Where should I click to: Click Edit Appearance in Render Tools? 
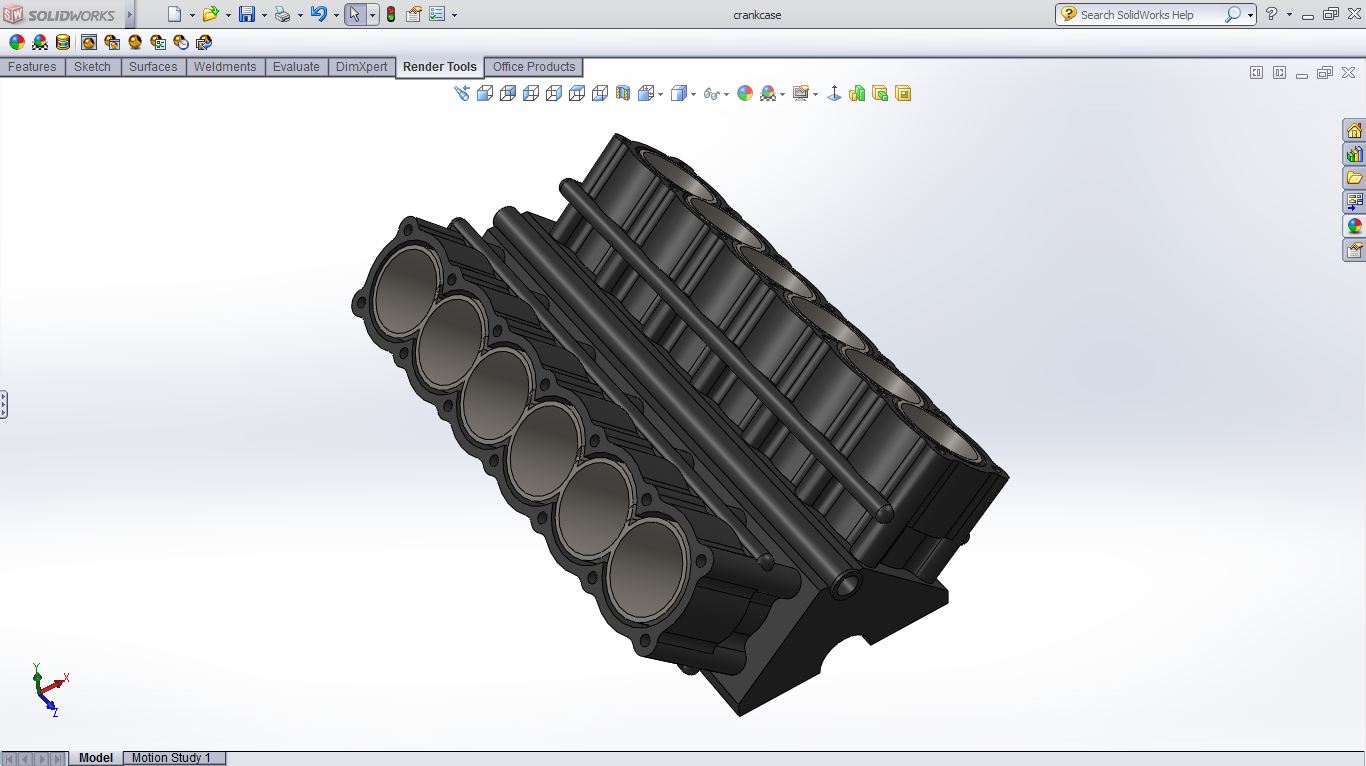click(16, 42)
